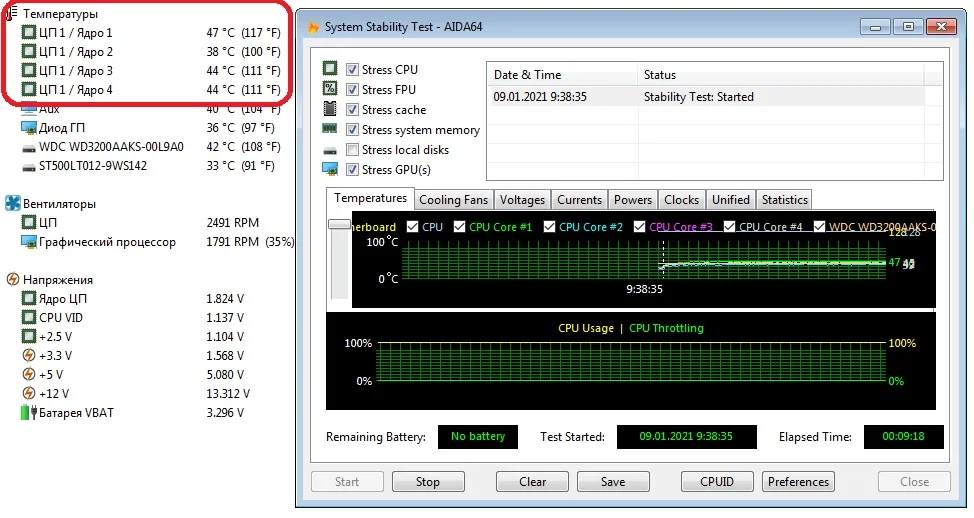Click the percent icon beside Stress FPU
Viewport: 974px width, 518px height.
pos(330,88)
